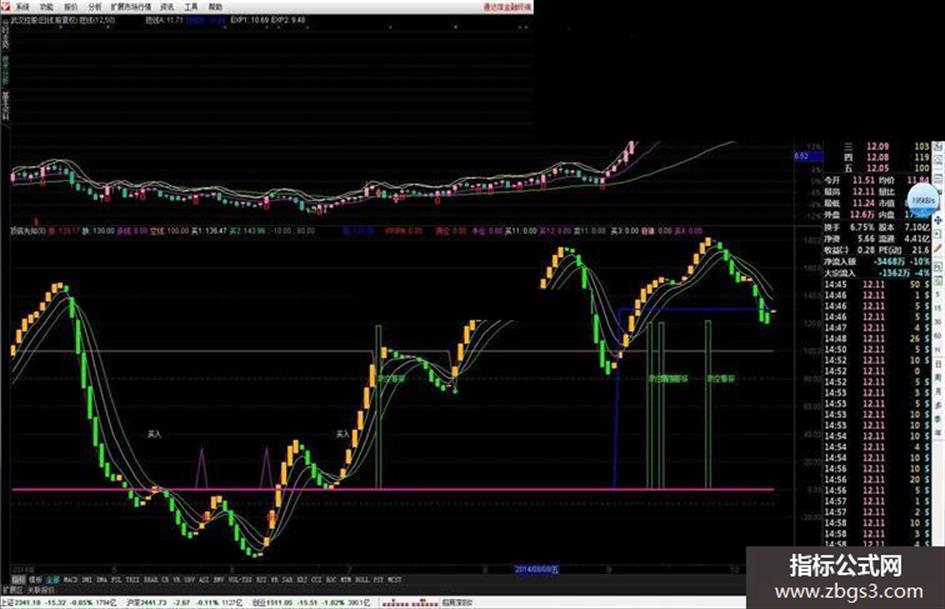
Task: Open the 帮助 menu
Action: point(215,7)
